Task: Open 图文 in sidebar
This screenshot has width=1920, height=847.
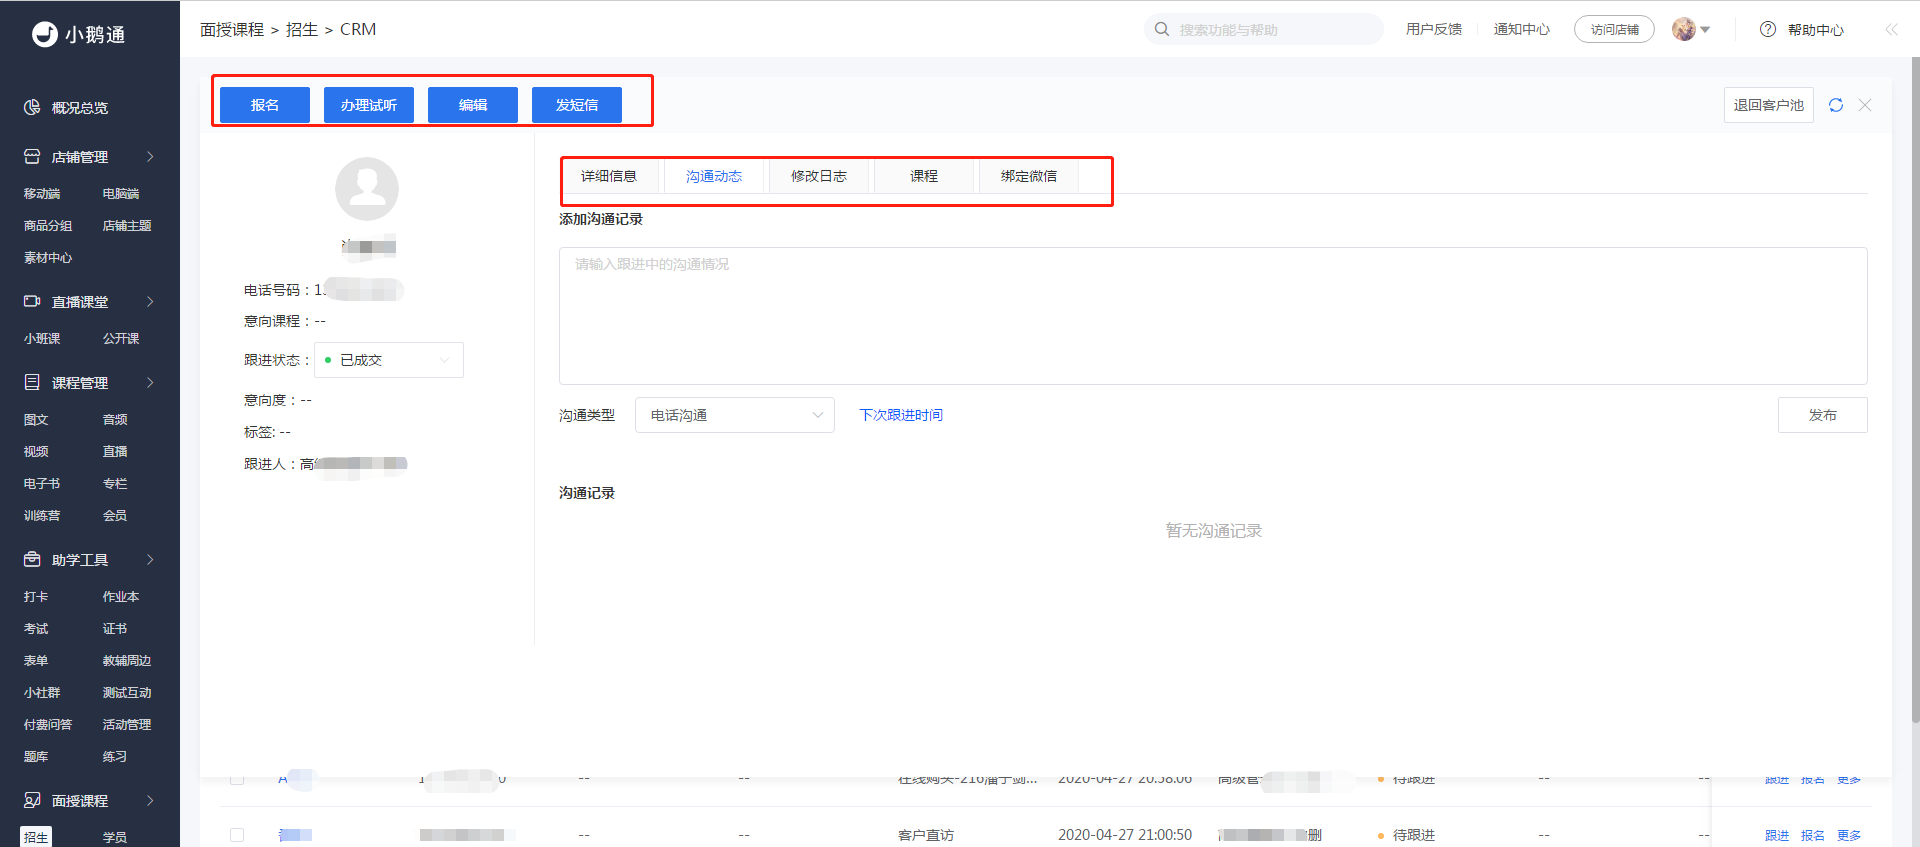Action: tap(36, 420)
